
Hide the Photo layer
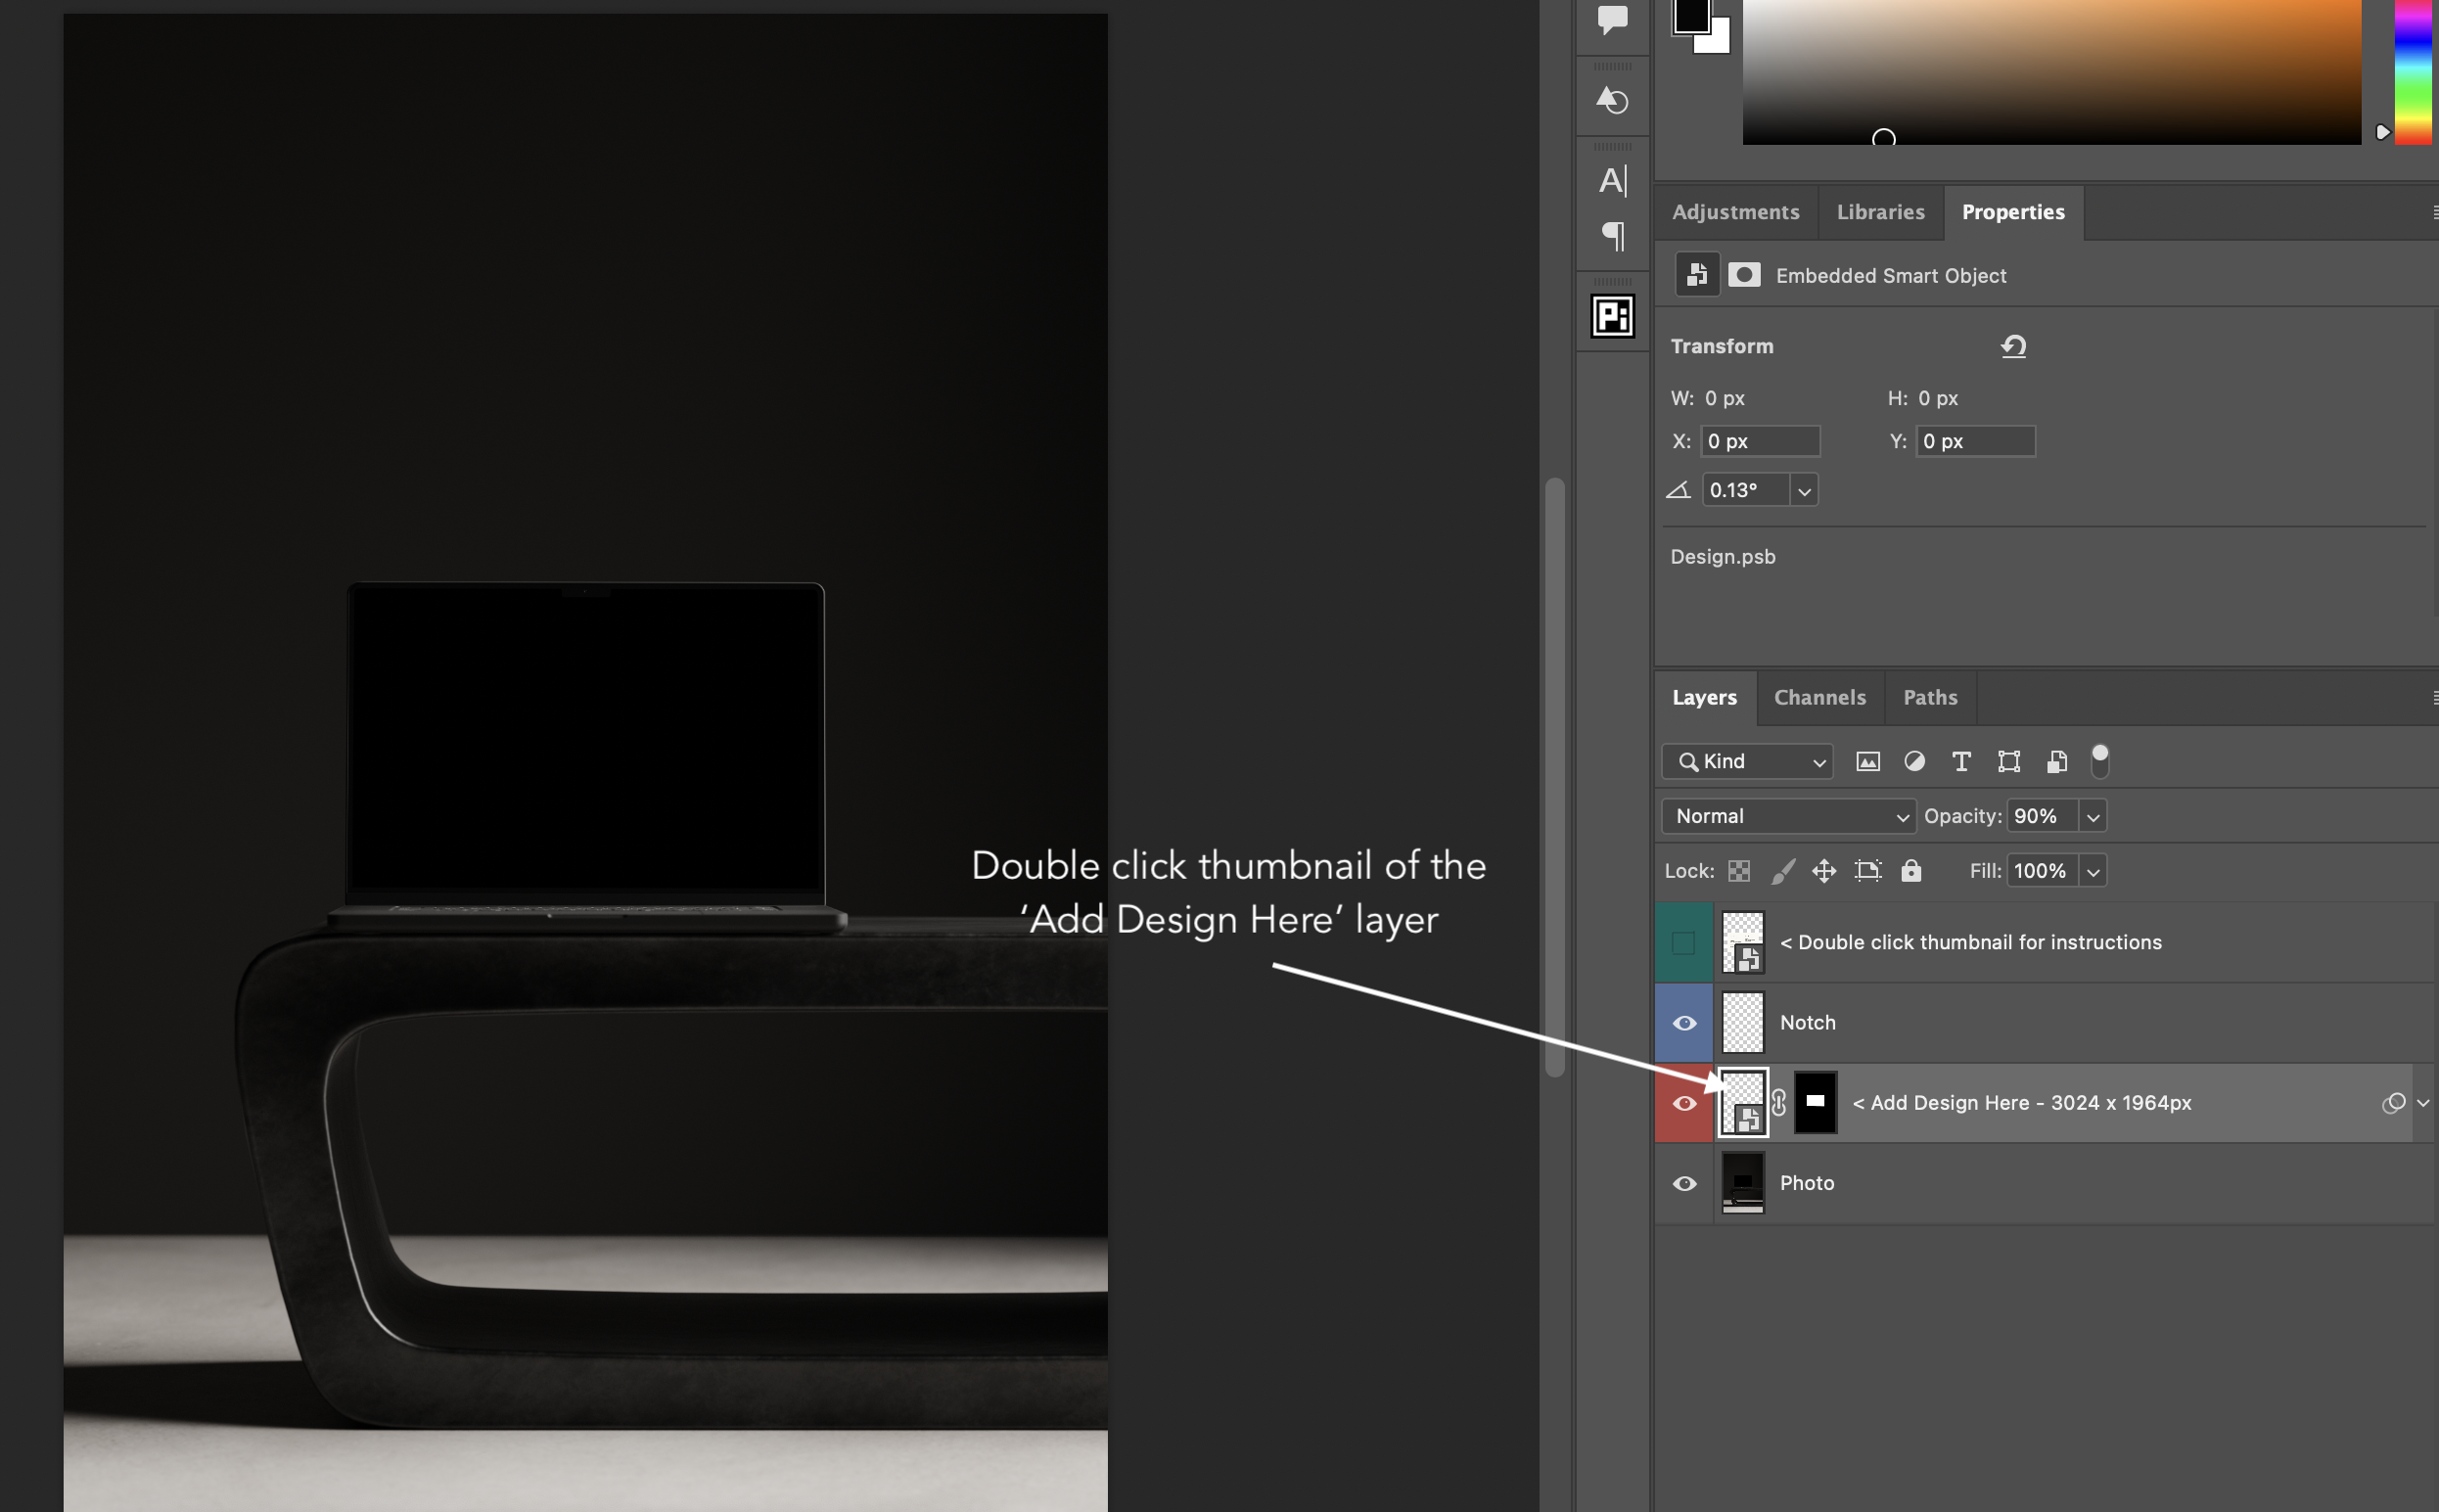1684,1183
